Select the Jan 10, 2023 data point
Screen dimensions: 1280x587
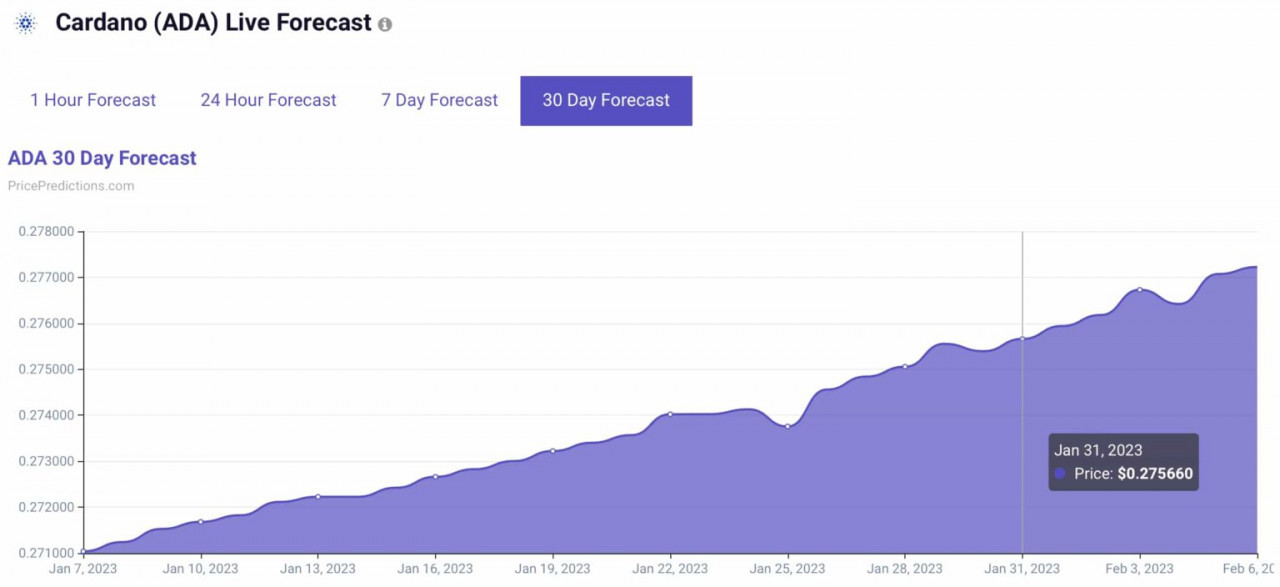click(201, 522)
